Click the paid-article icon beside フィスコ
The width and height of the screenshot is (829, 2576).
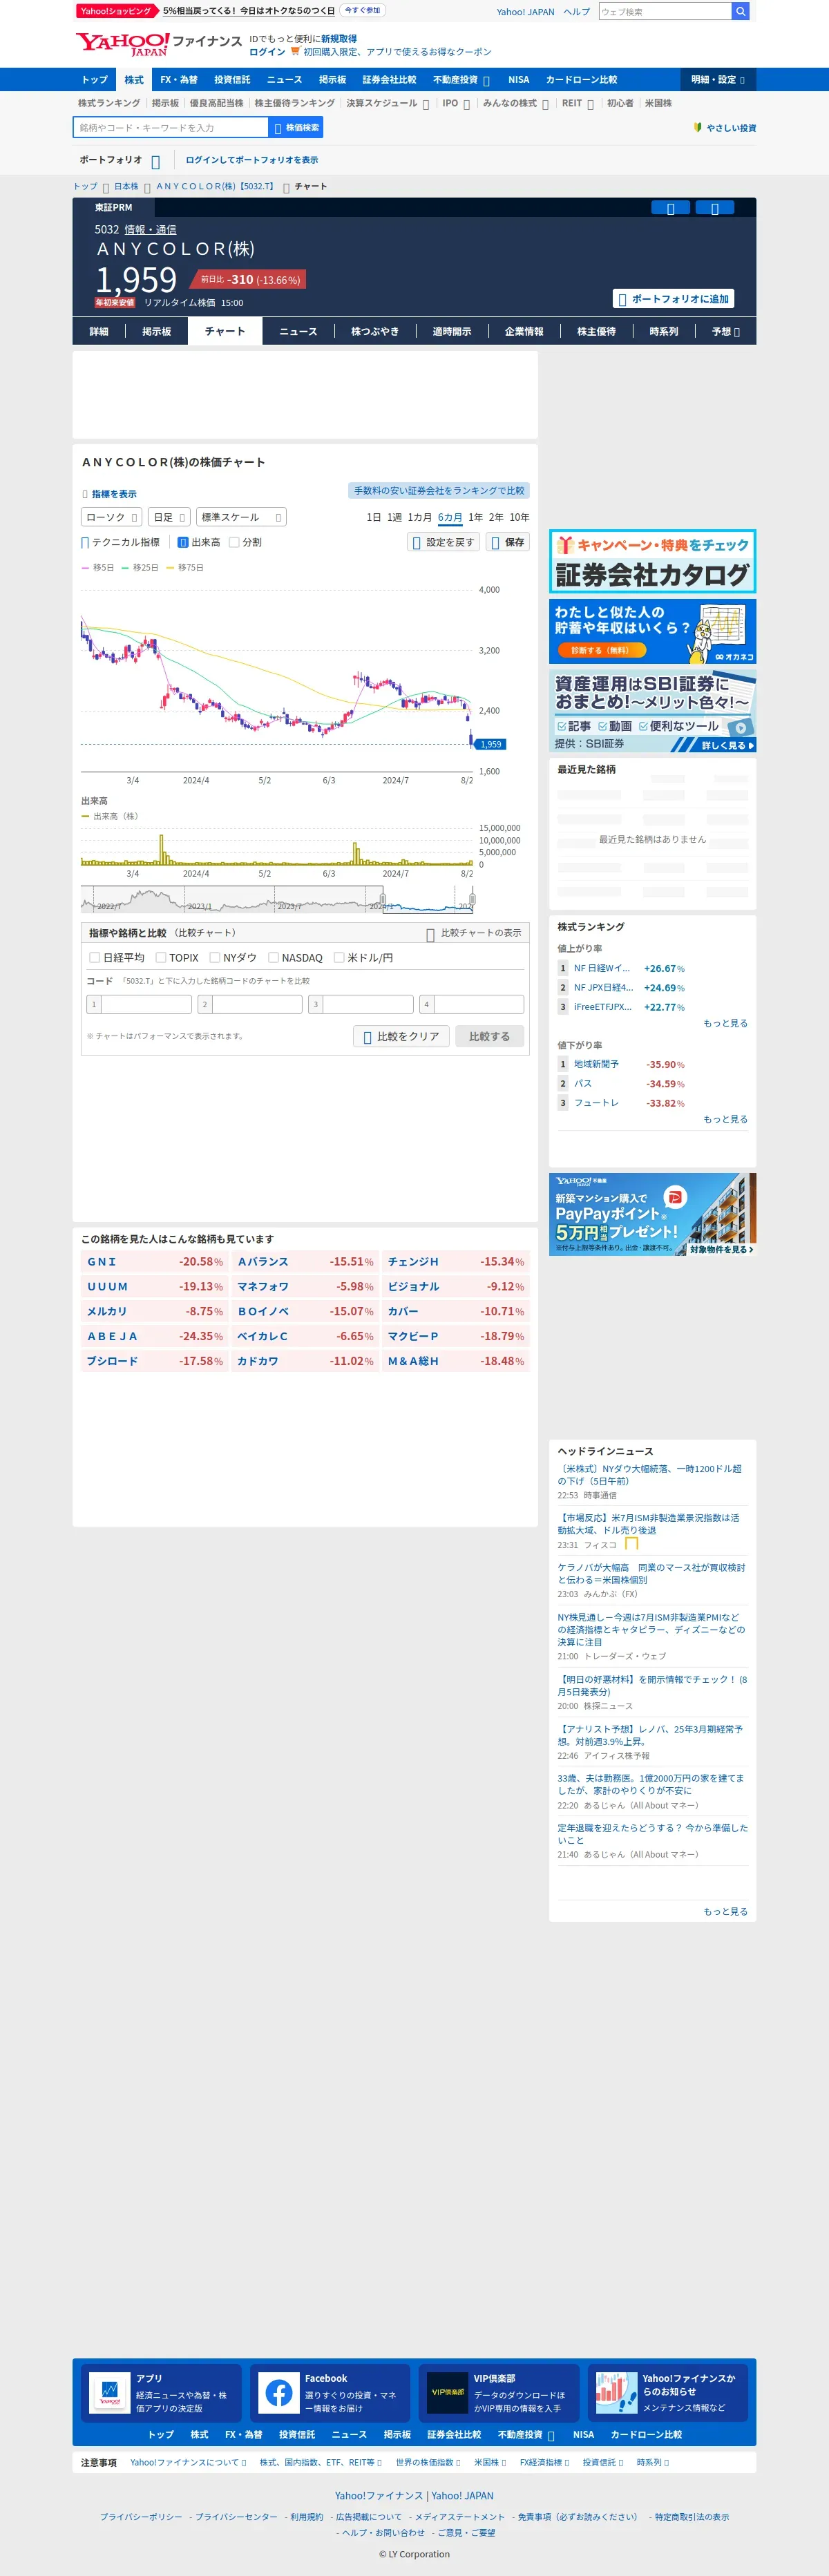[x=631, y=1544]
